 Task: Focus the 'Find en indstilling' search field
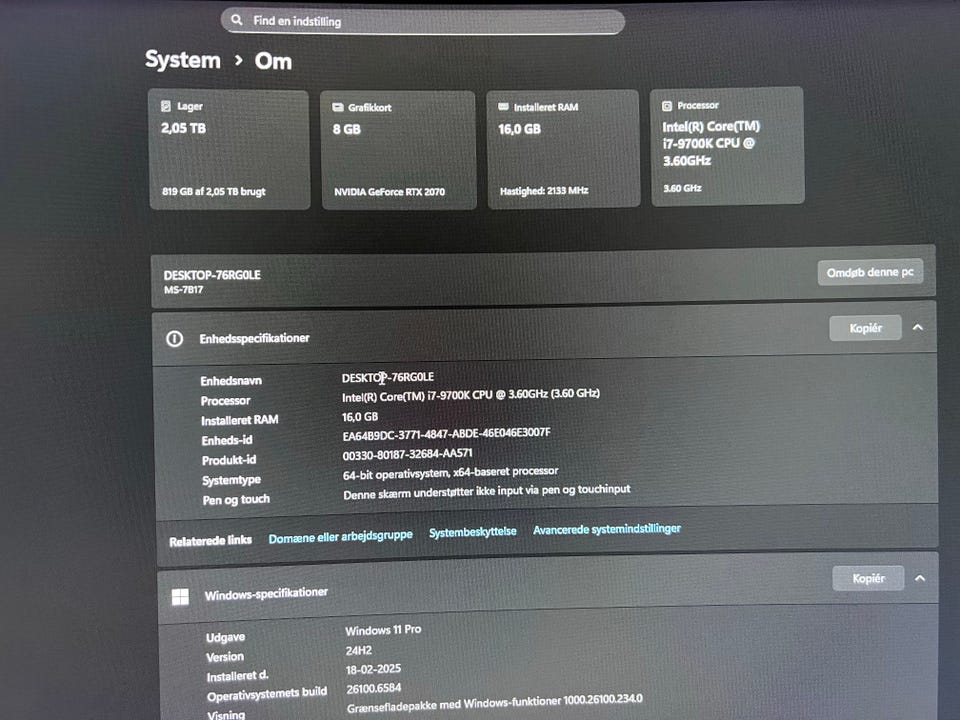tap(422, 21)
